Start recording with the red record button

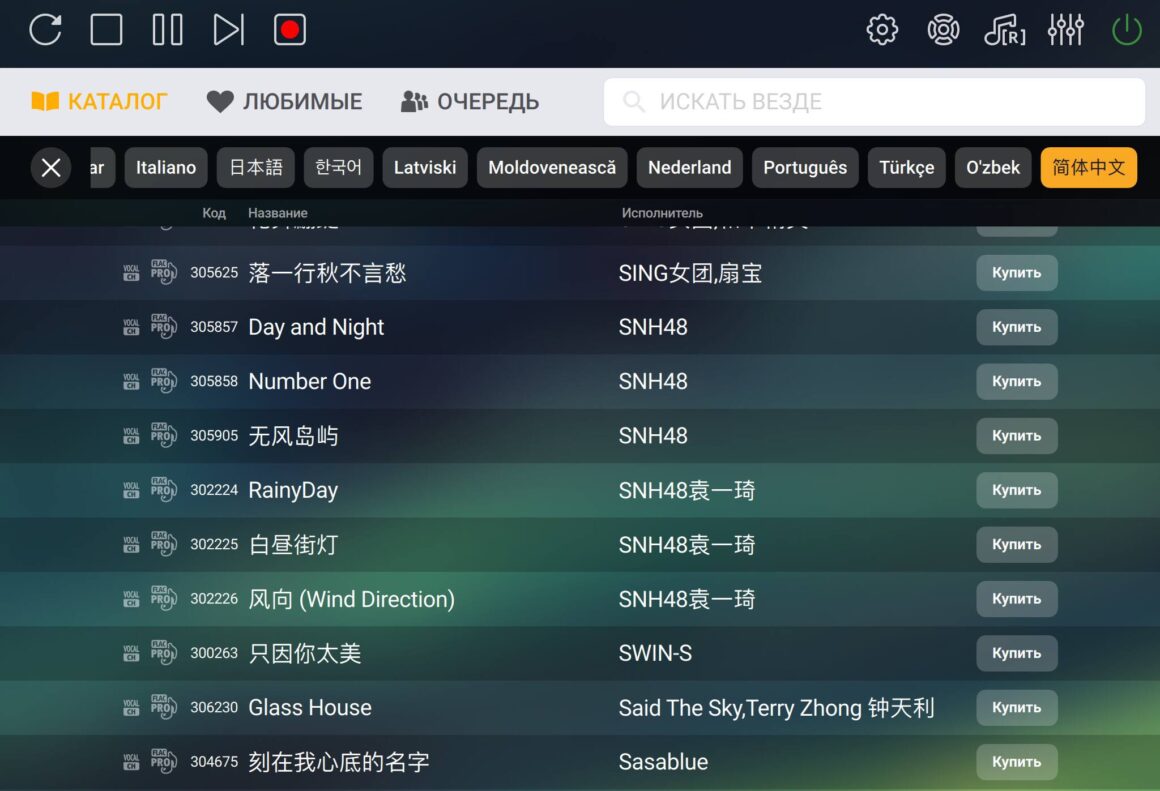pyautogui.click(x=290, y=30)
